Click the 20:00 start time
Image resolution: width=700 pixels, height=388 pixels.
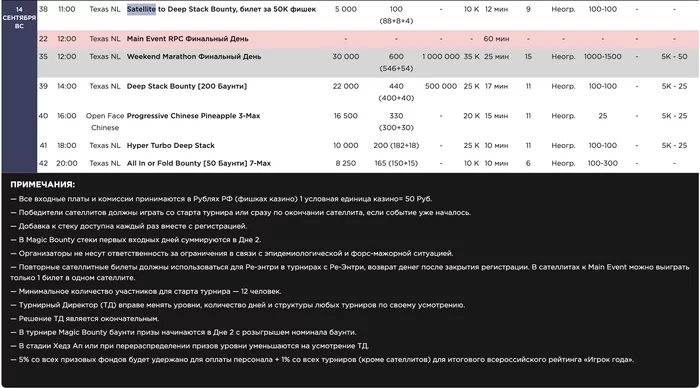pyautogui.click(x=67, y=163)
